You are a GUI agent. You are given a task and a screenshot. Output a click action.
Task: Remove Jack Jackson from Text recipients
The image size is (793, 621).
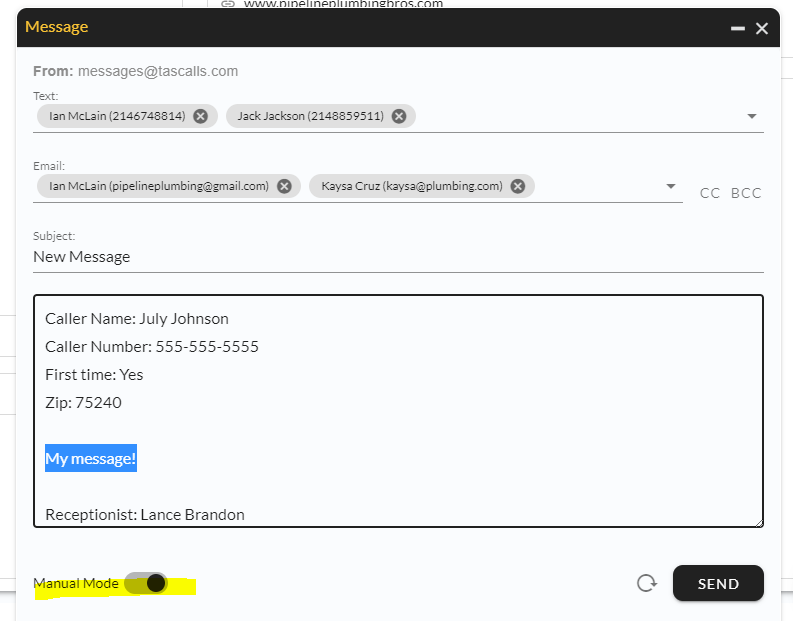pyautogui.click(x=399, y=116)
